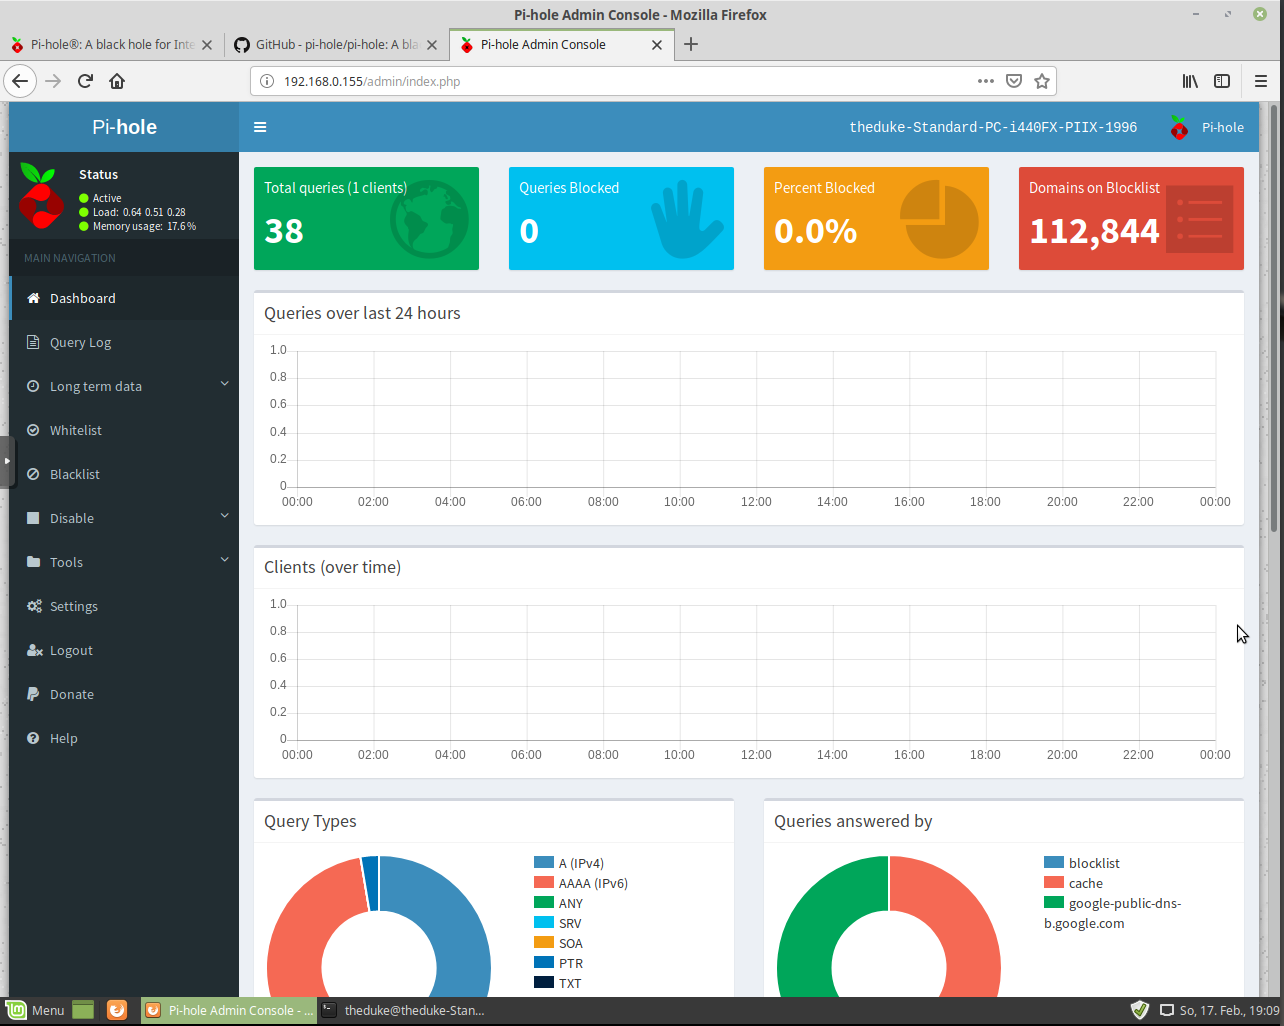1284x1026 pixels.
Task: Open the terminal window in taskbar
Action: (x=405, y=1010)
